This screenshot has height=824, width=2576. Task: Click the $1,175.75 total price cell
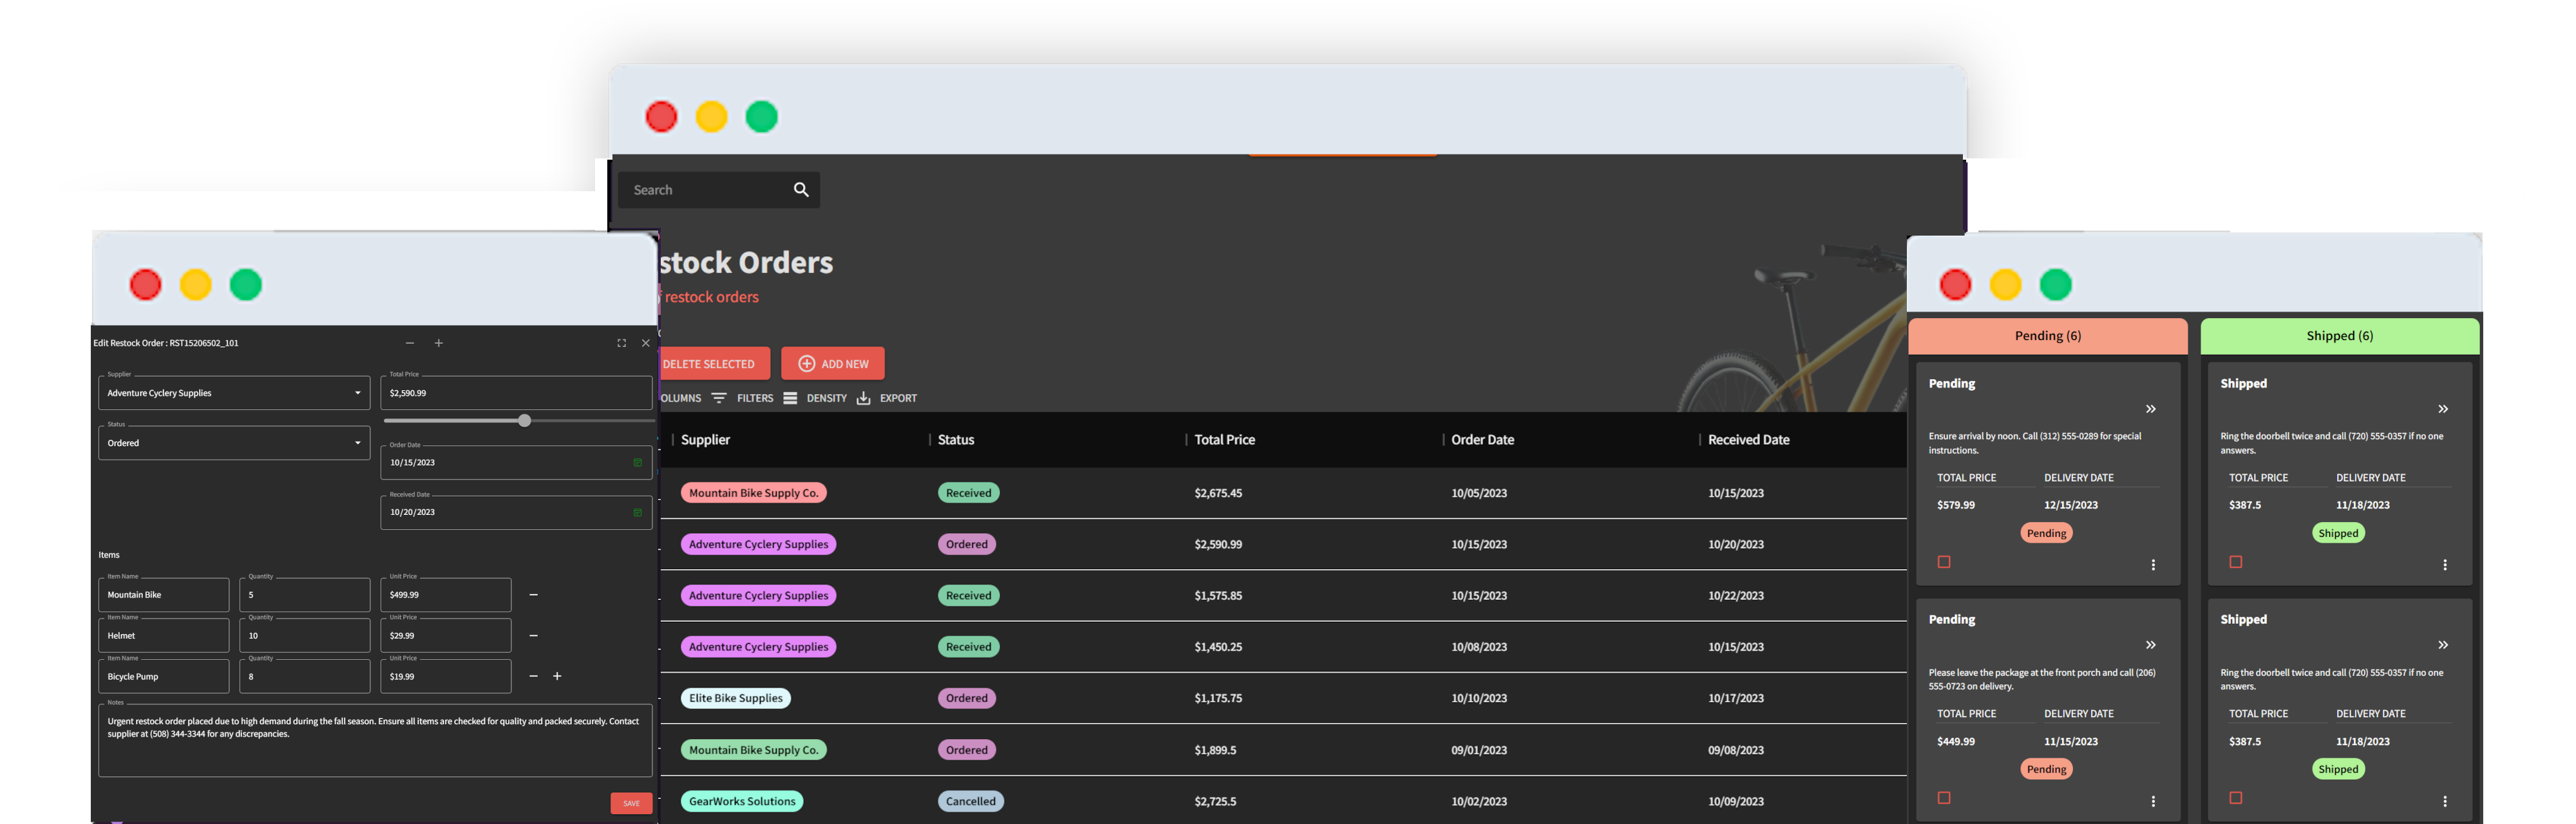tap(1218, 698)
